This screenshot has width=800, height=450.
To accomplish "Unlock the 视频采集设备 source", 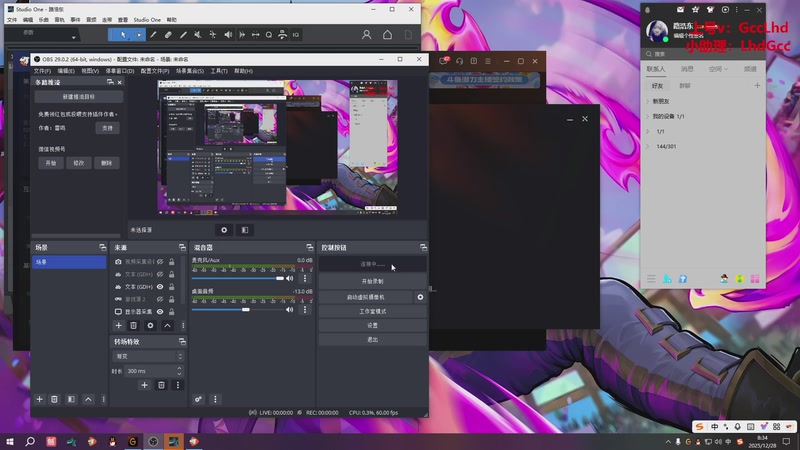I will [171, 262].
